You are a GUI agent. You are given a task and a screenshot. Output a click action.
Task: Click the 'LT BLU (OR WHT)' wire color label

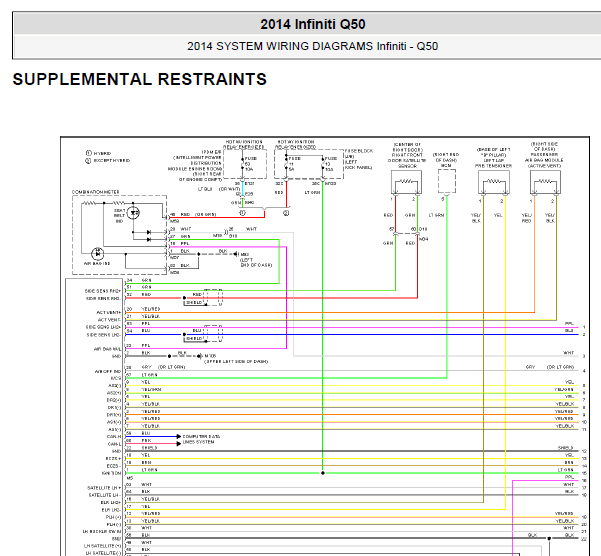[219, 189]
